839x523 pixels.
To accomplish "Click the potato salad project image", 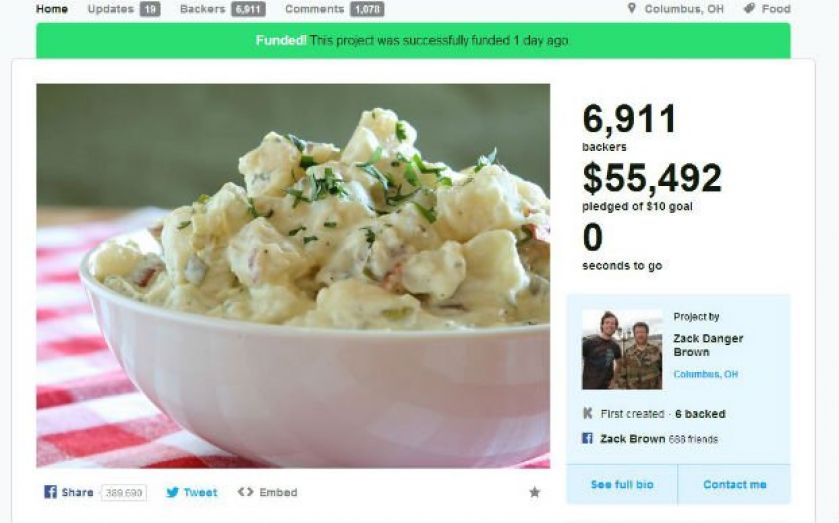I will click(293, 276).
